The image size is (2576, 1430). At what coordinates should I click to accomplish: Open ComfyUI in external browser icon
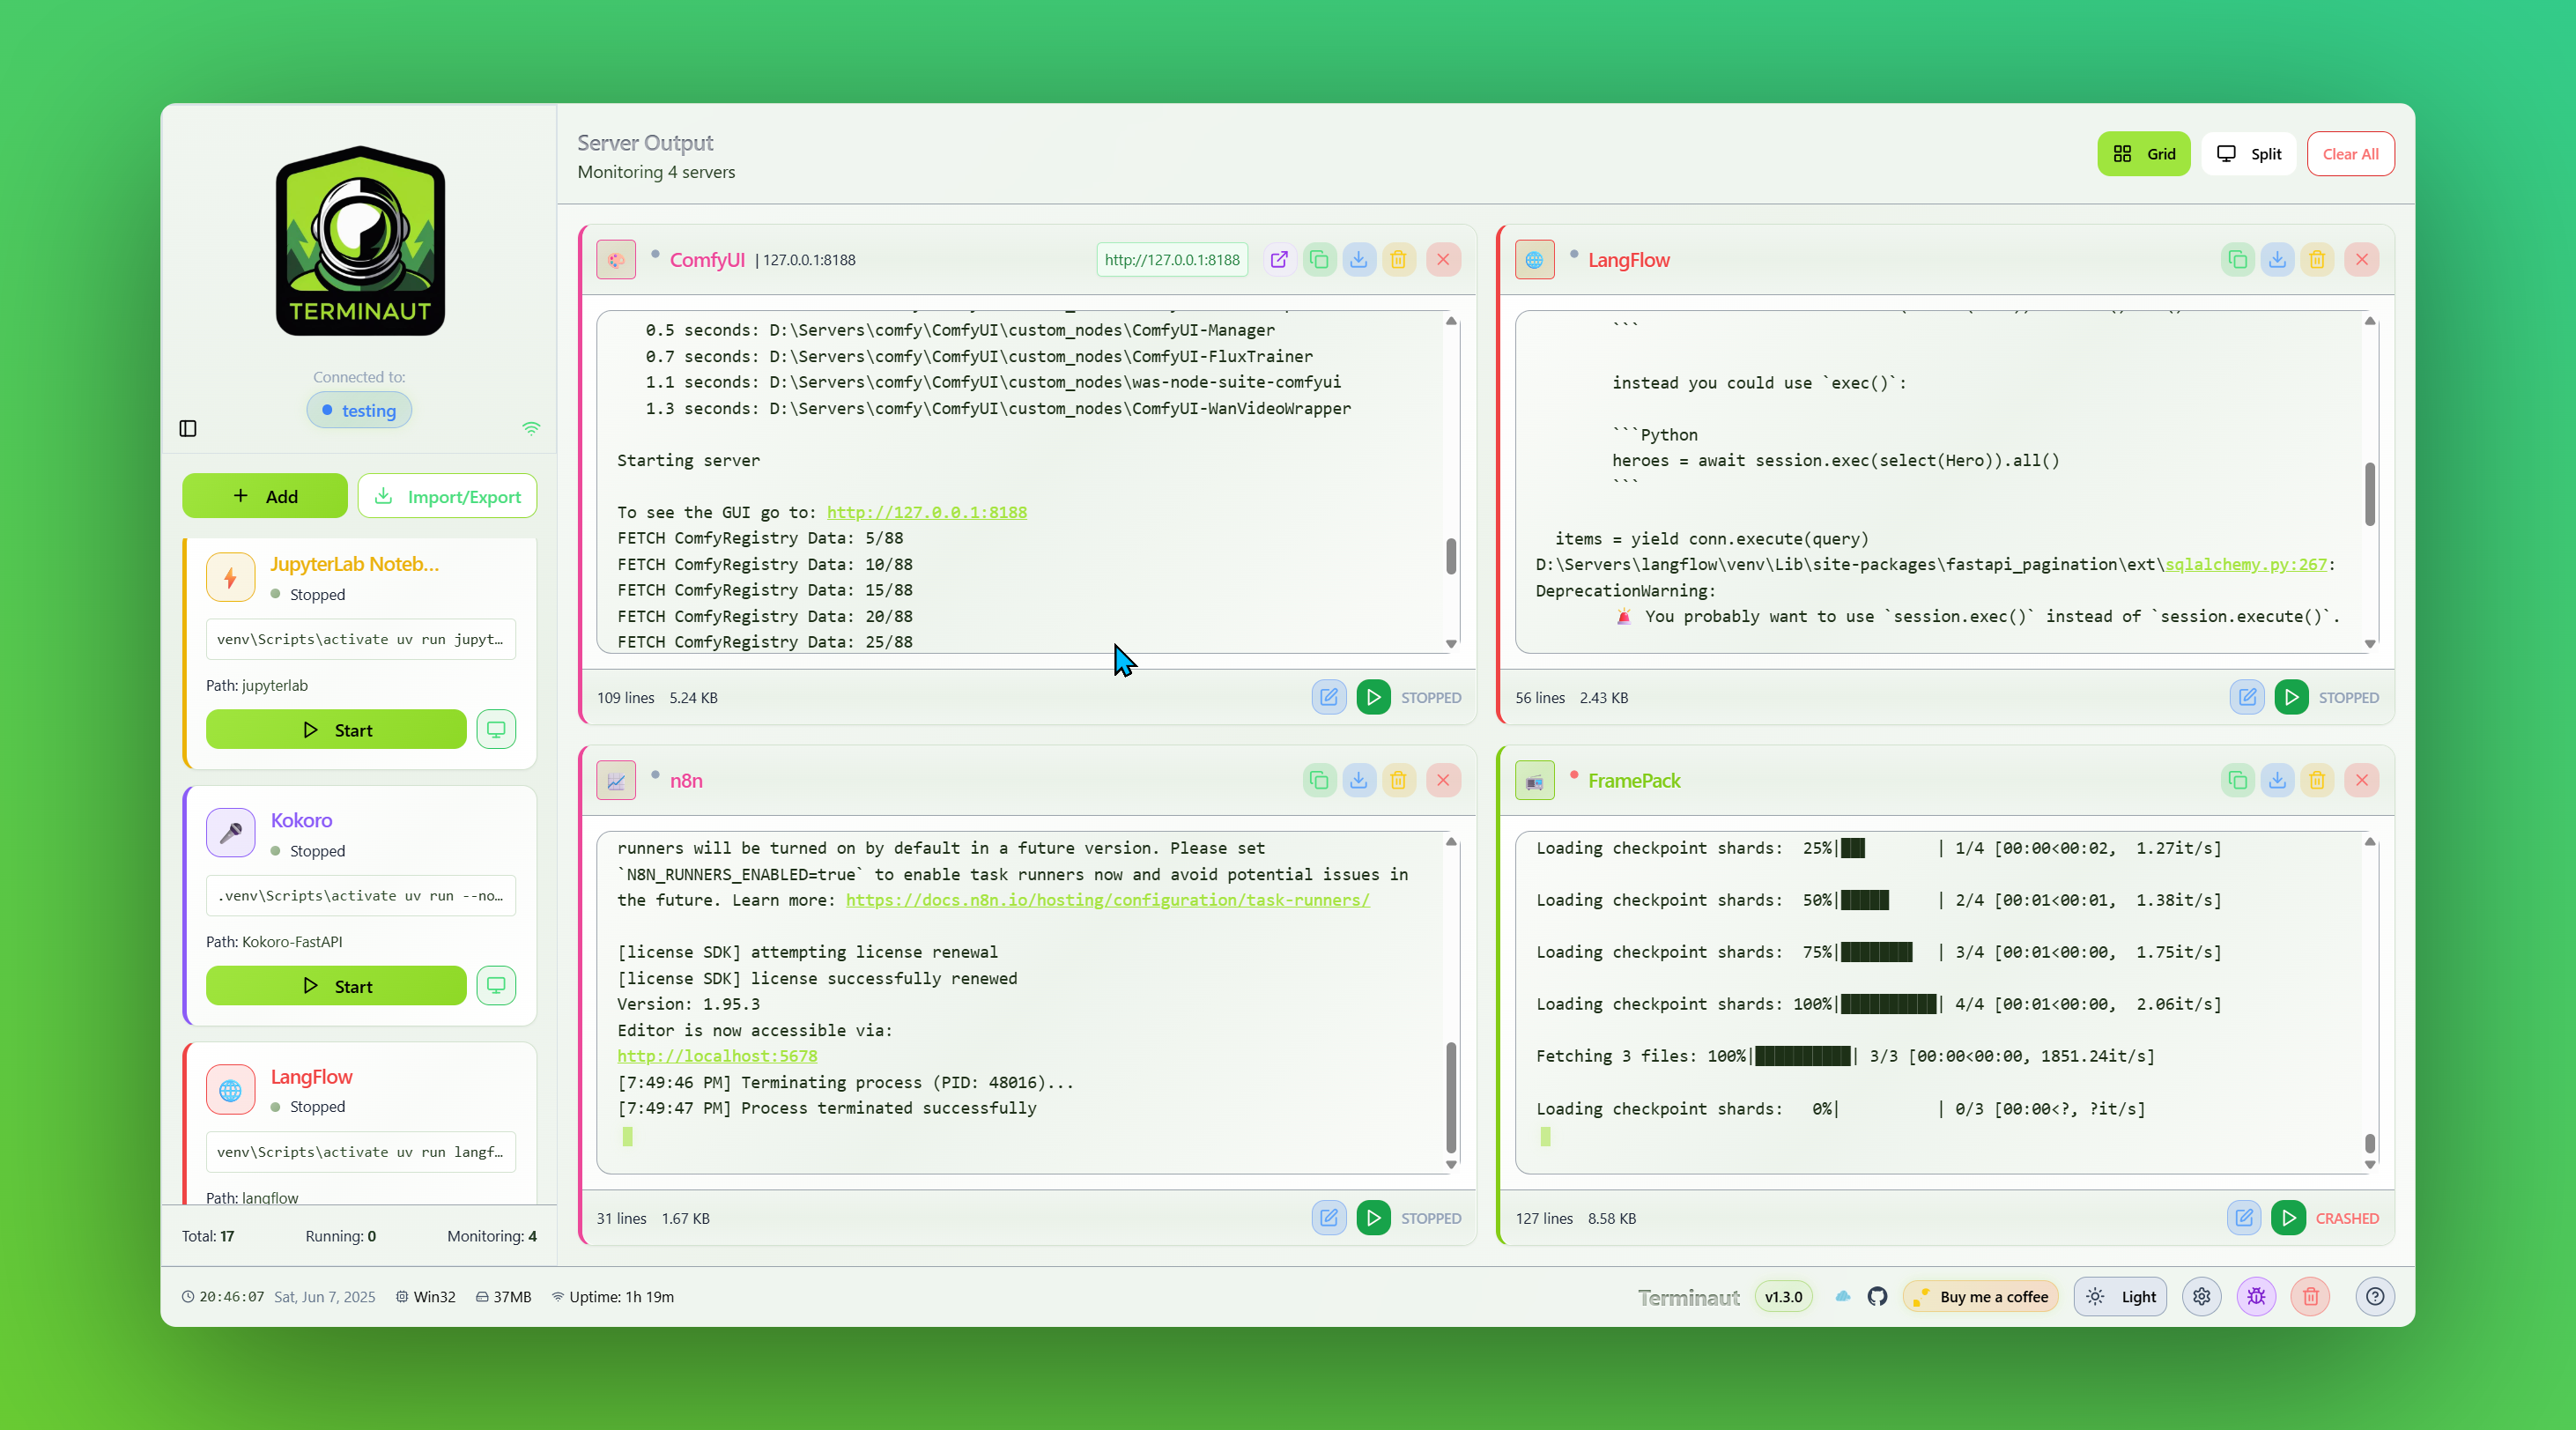click(1279, 260)
